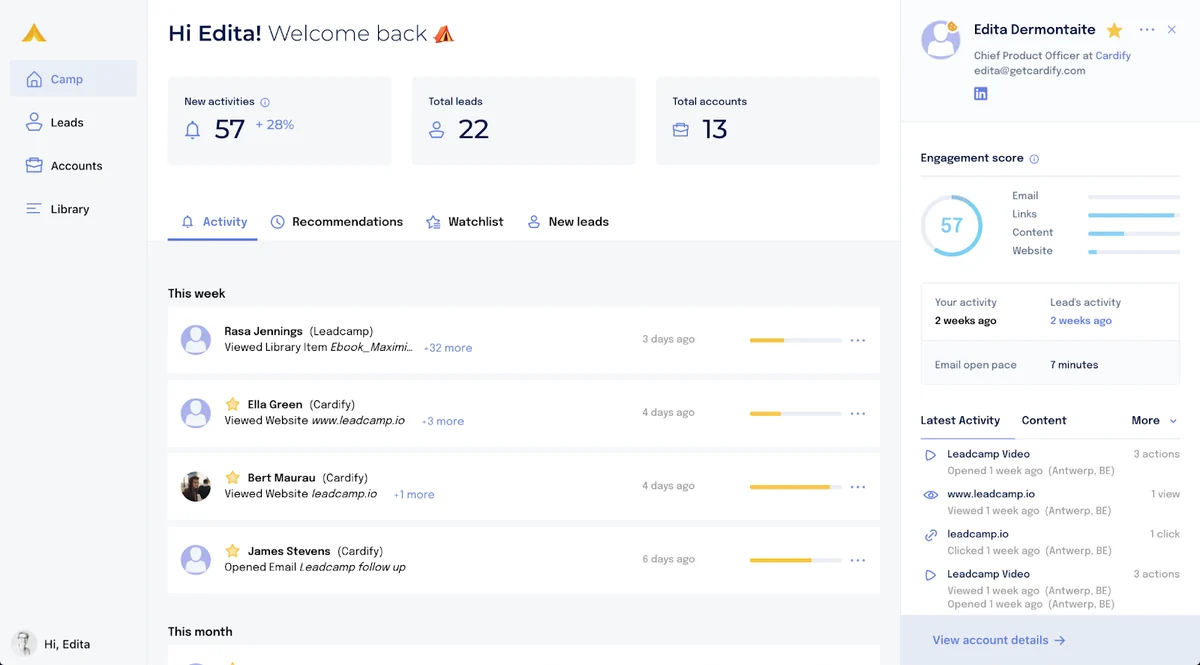Image resolution: width=1200 pixels, height=665 pixels.
Task: Click the Library icon in sidebar
Action: point(34,209)
